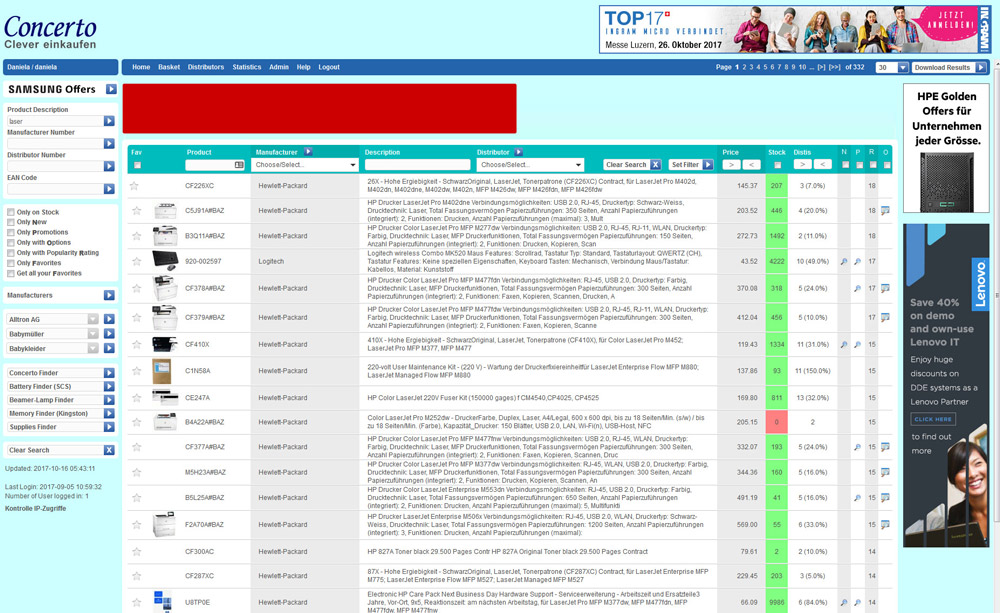Open Kontrolle IP-Zugriffe link

(35, 508)
